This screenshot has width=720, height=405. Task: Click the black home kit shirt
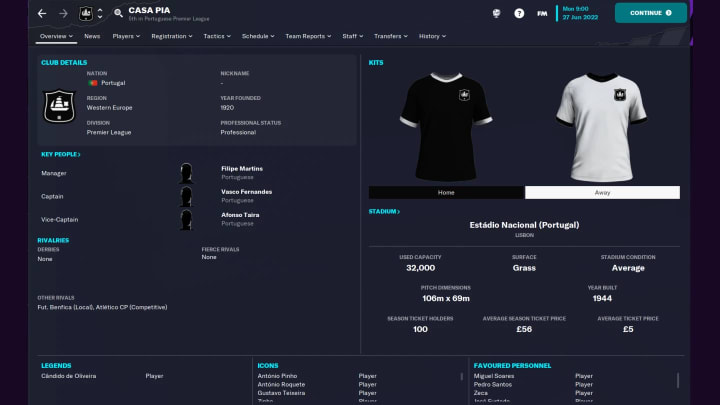446,127
